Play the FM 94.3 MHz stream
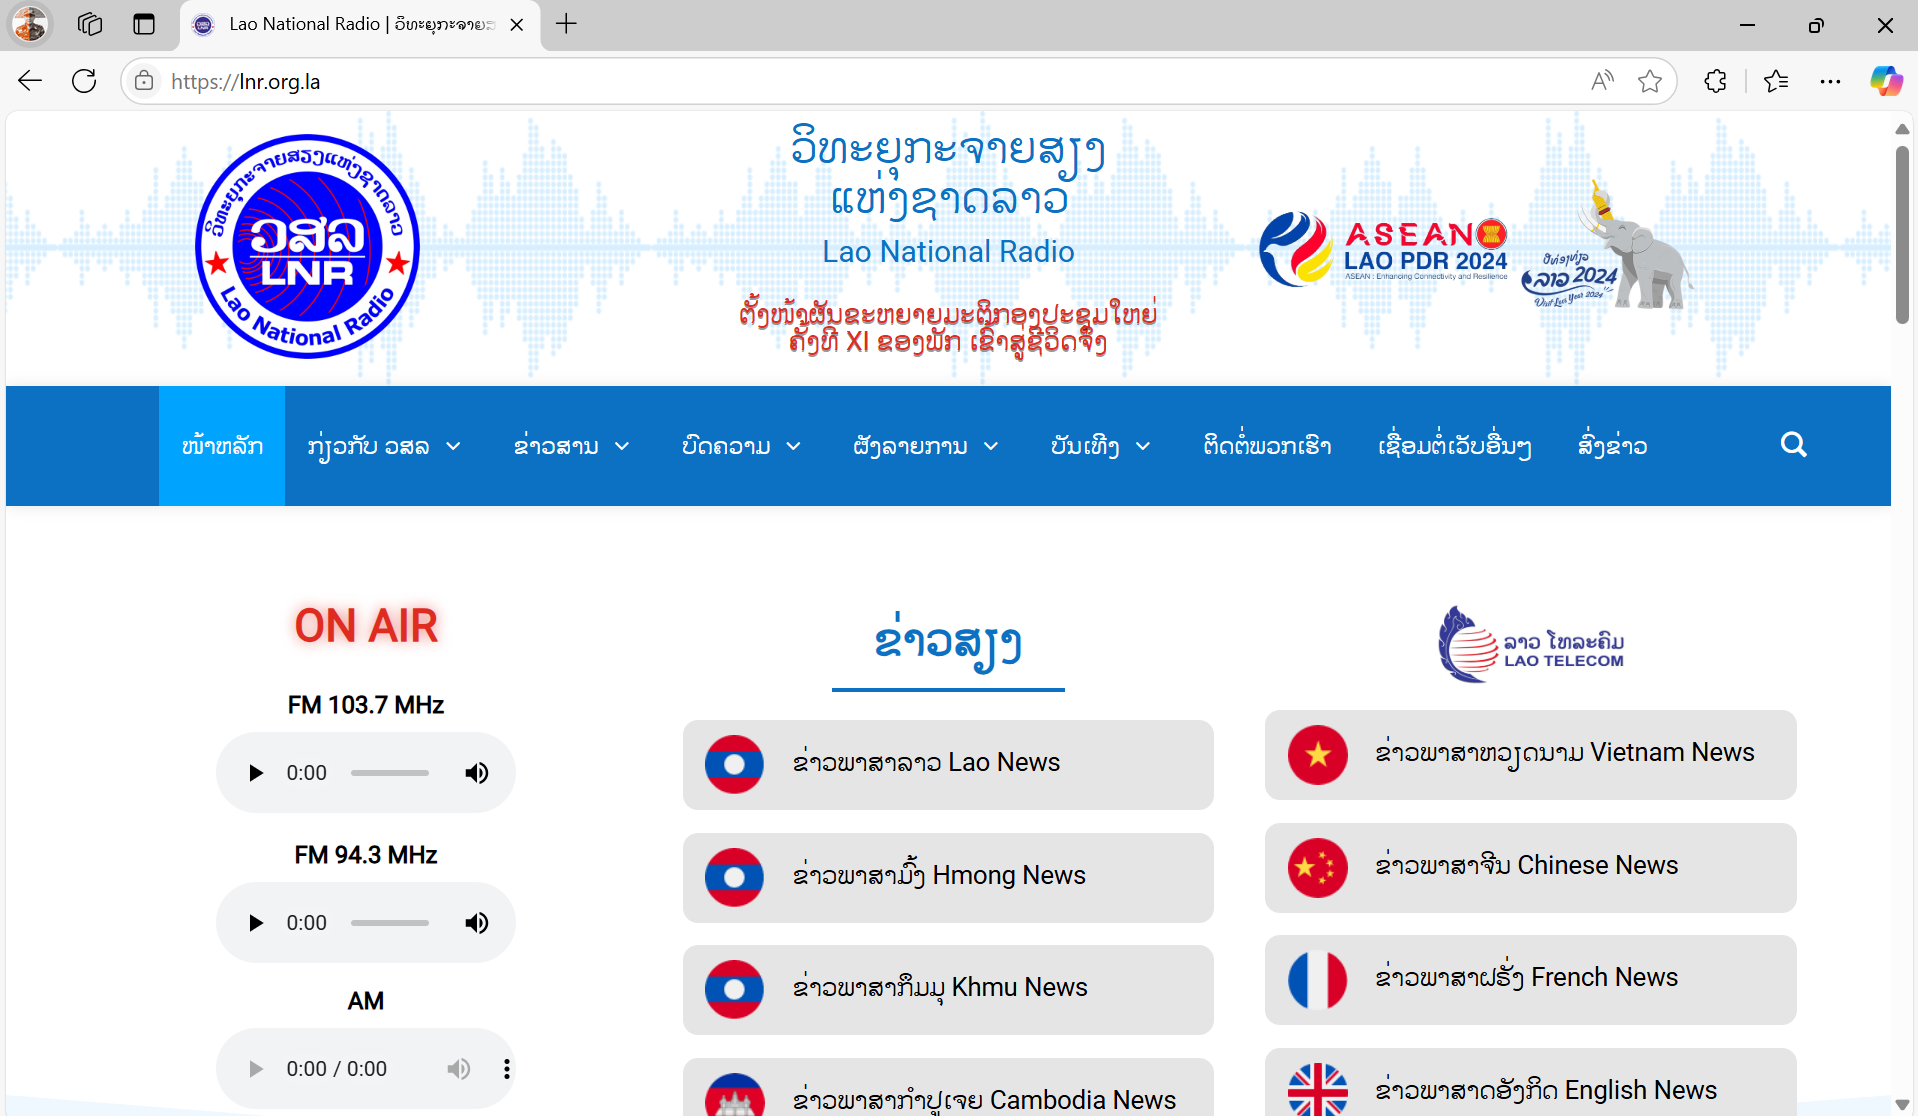1918x1116 pixels. 256,923
